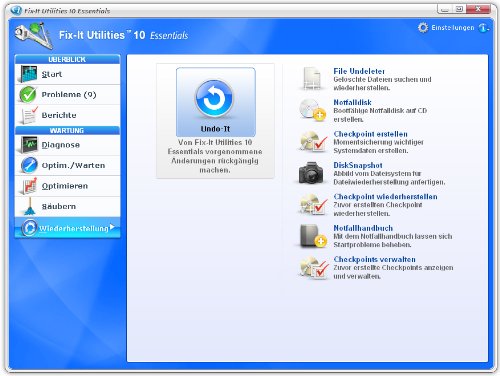Click the title bar application icon
500x376 pixels.
point(16,11)
